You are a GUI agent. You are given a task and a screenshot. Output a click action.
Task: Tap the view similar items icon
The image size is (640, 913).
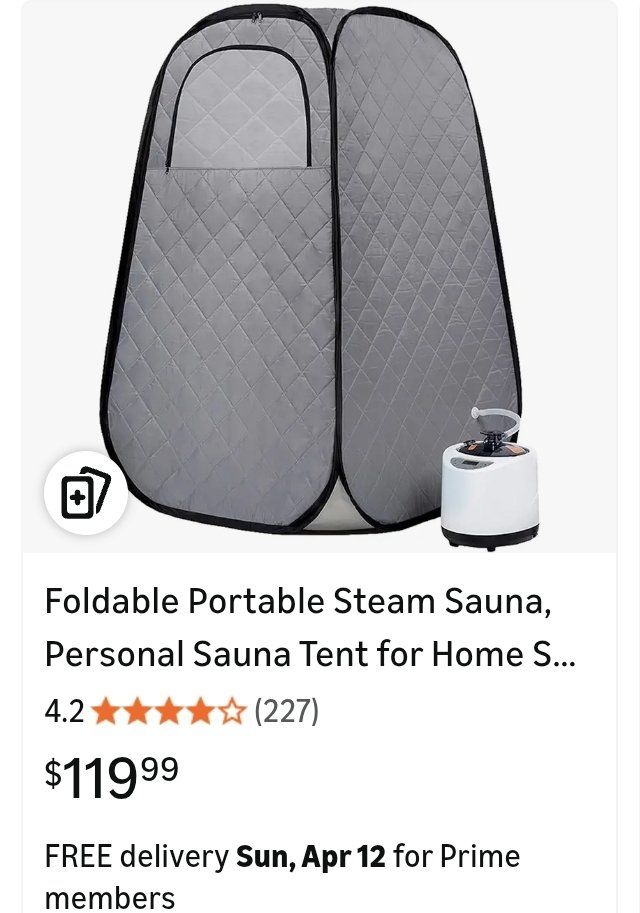[x=86, y=493]
